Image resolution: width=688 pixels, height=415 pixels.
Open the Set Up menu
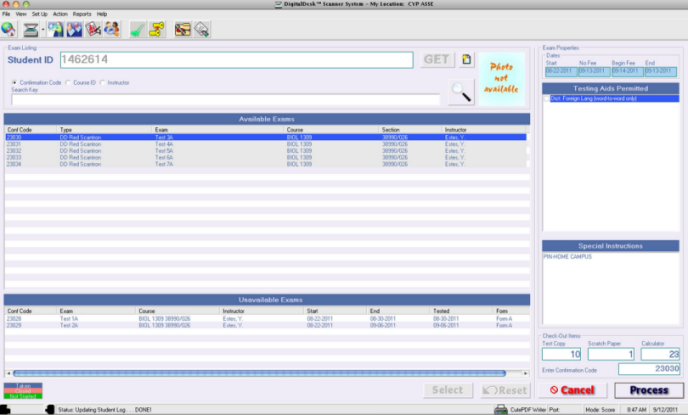coord(39,14)
